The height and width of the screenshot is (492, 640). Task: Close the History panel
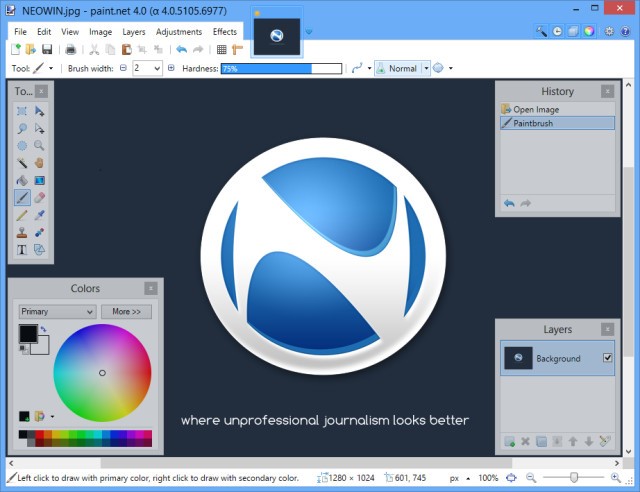coord(607,91)
